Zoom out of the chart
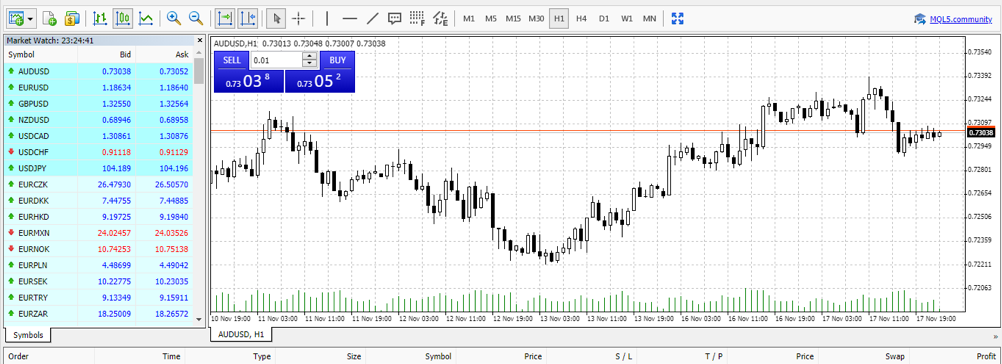 [196, 19]
